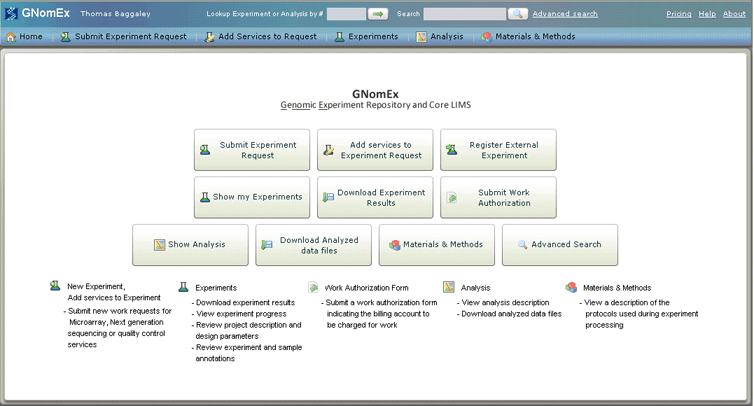The height and width of the screenshot is (406, 754).
Task: Open the Pricing link
Action: [x=679, y=14]
